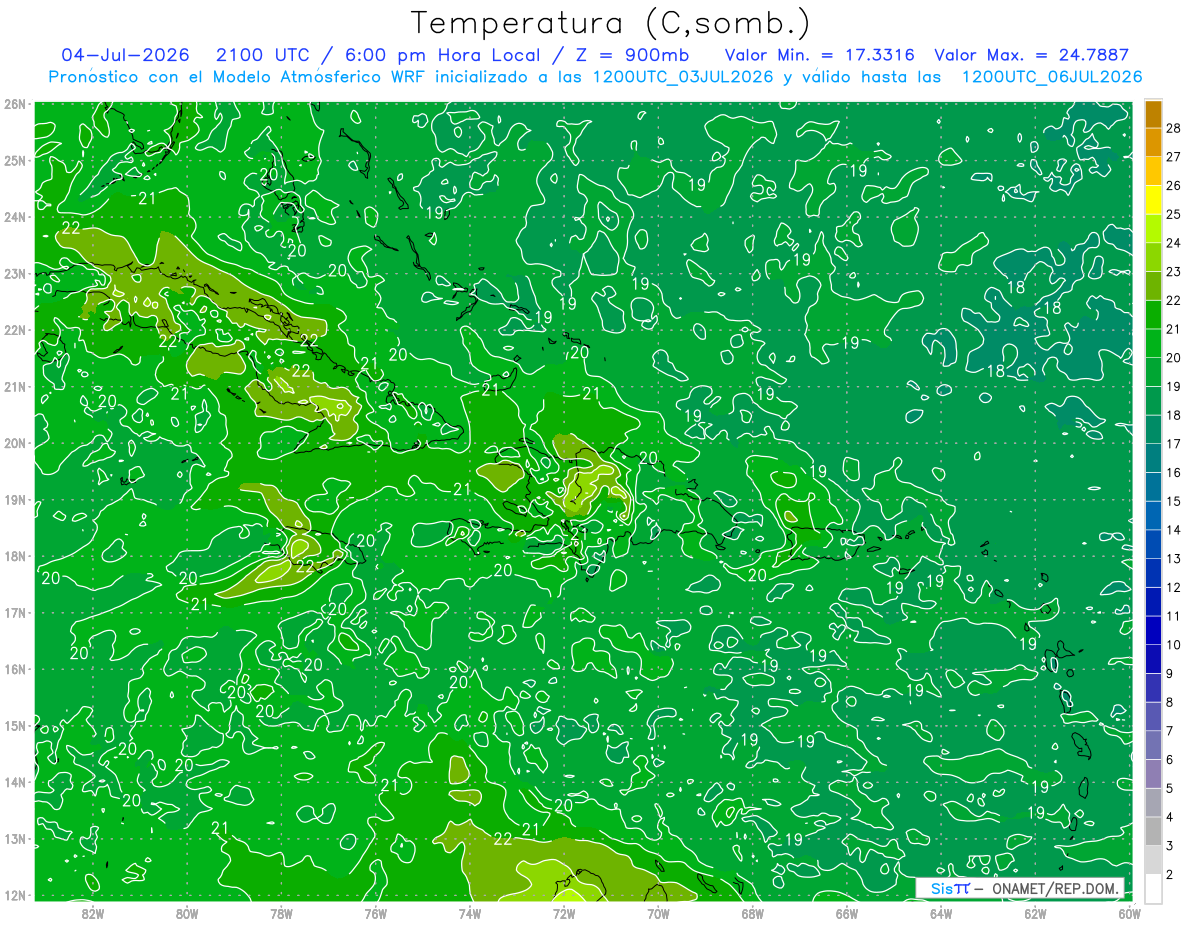Select the date text "04-Jul-2026"

click(x=126, y=55)
